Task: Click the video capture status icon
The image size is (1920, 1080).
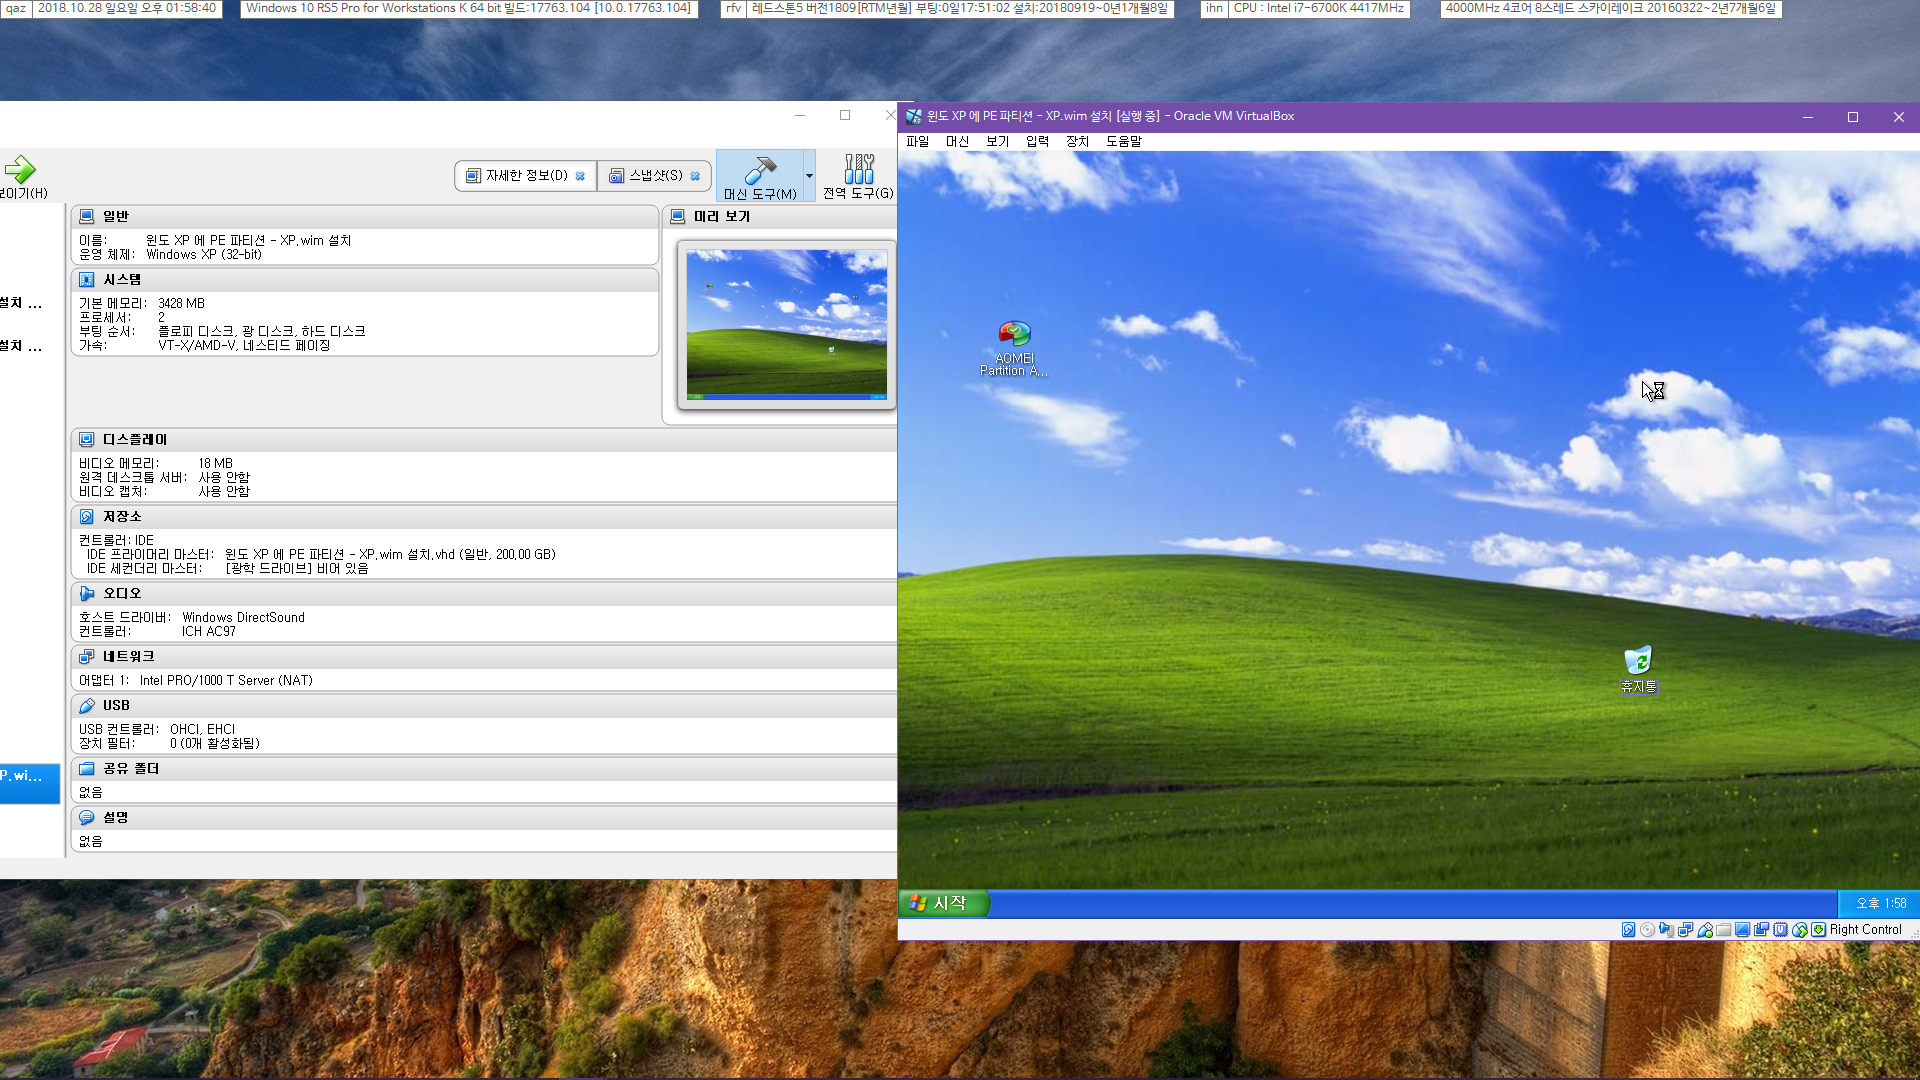Action: pyautogui.click(x=1761, y=930)
